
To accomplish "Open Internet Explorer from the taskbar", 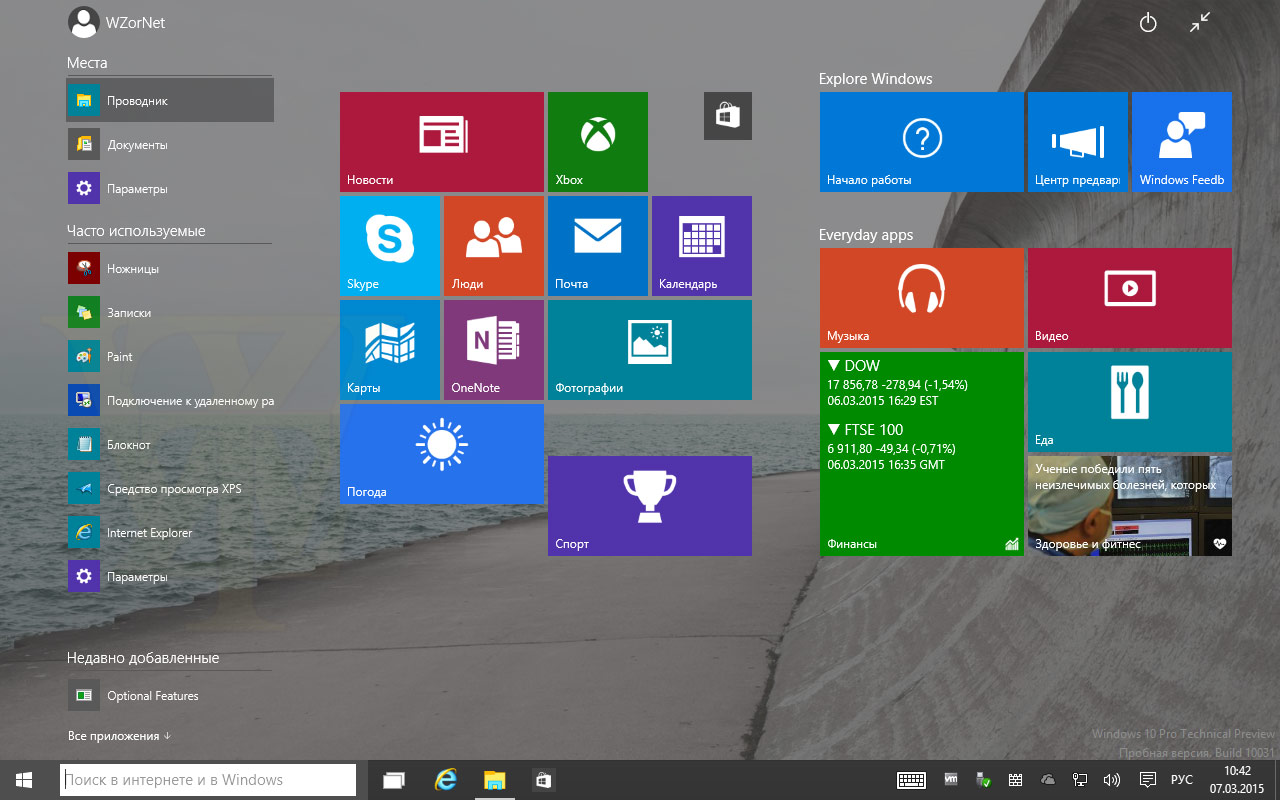I will [446, 780].
